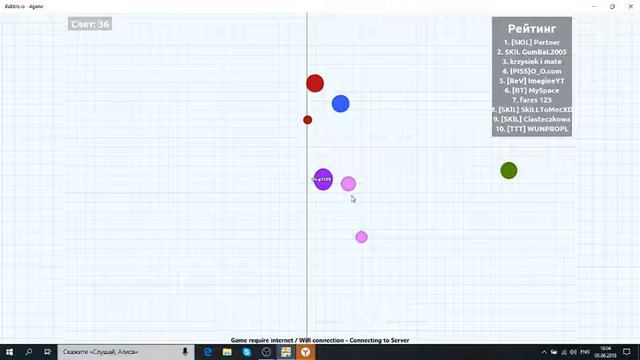Open the Windows Start menu

(x=9, y=352)
